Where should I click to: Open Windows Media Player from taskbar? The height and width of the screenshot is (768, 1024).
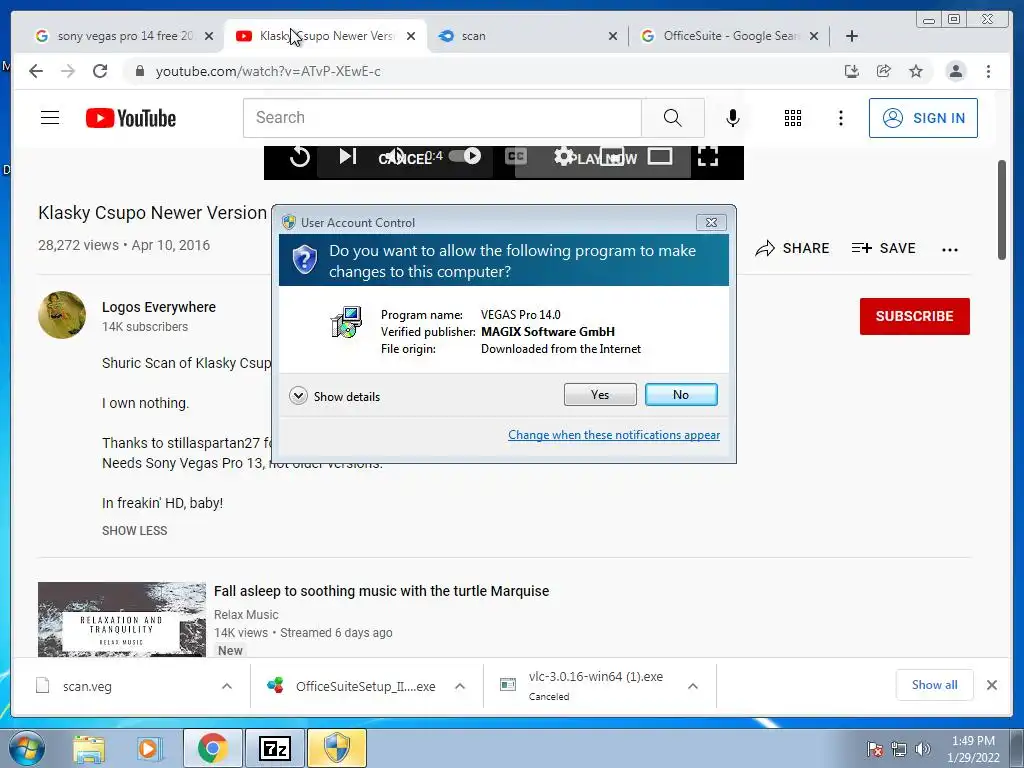tap(149, 748)
